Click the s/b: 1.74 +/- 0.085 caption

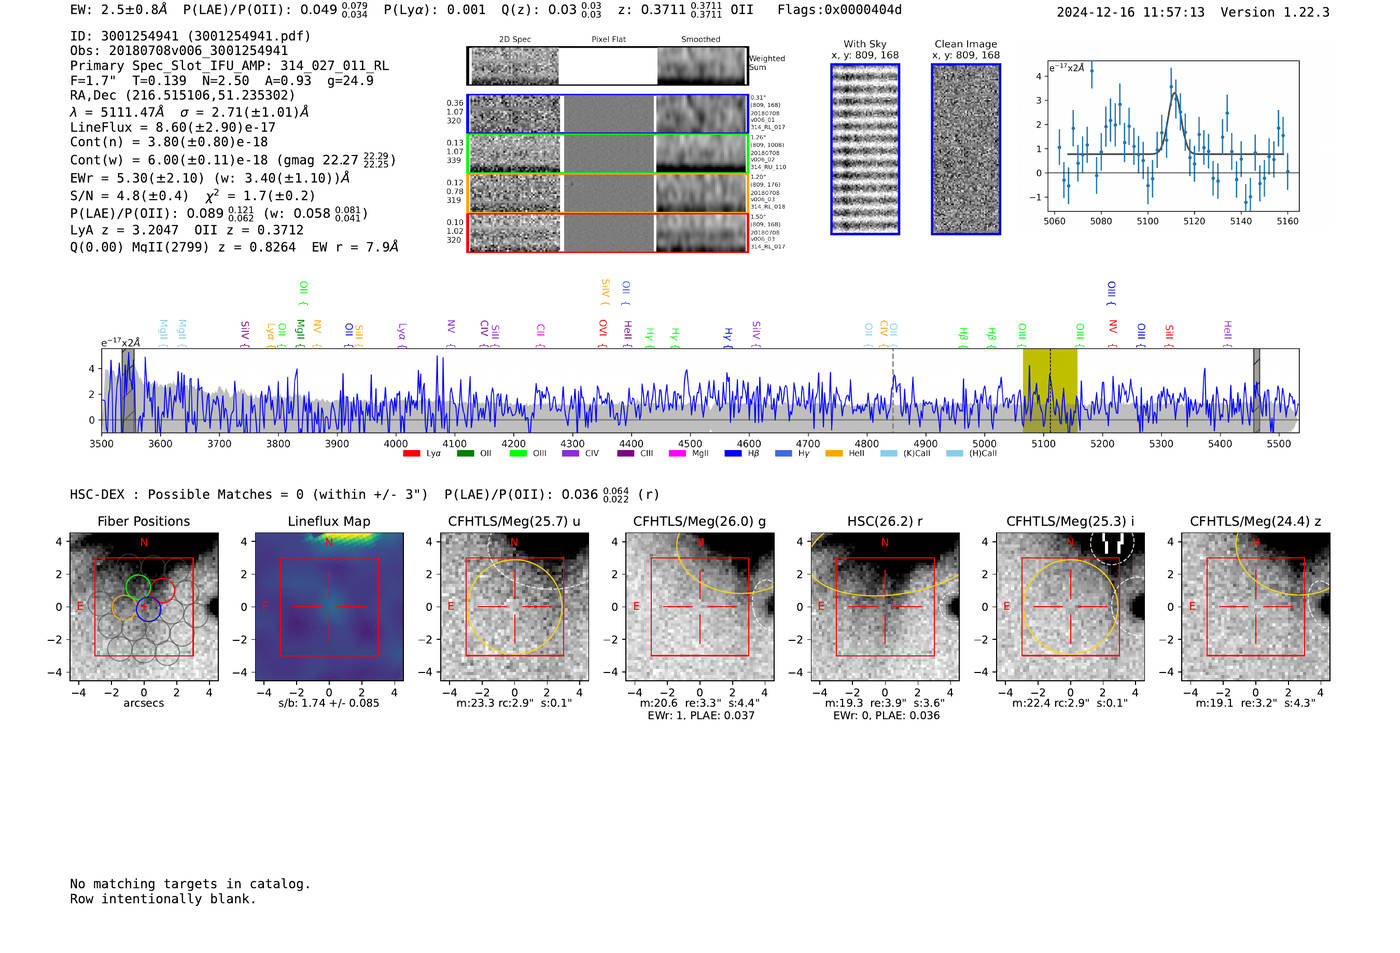coord(329,703)
